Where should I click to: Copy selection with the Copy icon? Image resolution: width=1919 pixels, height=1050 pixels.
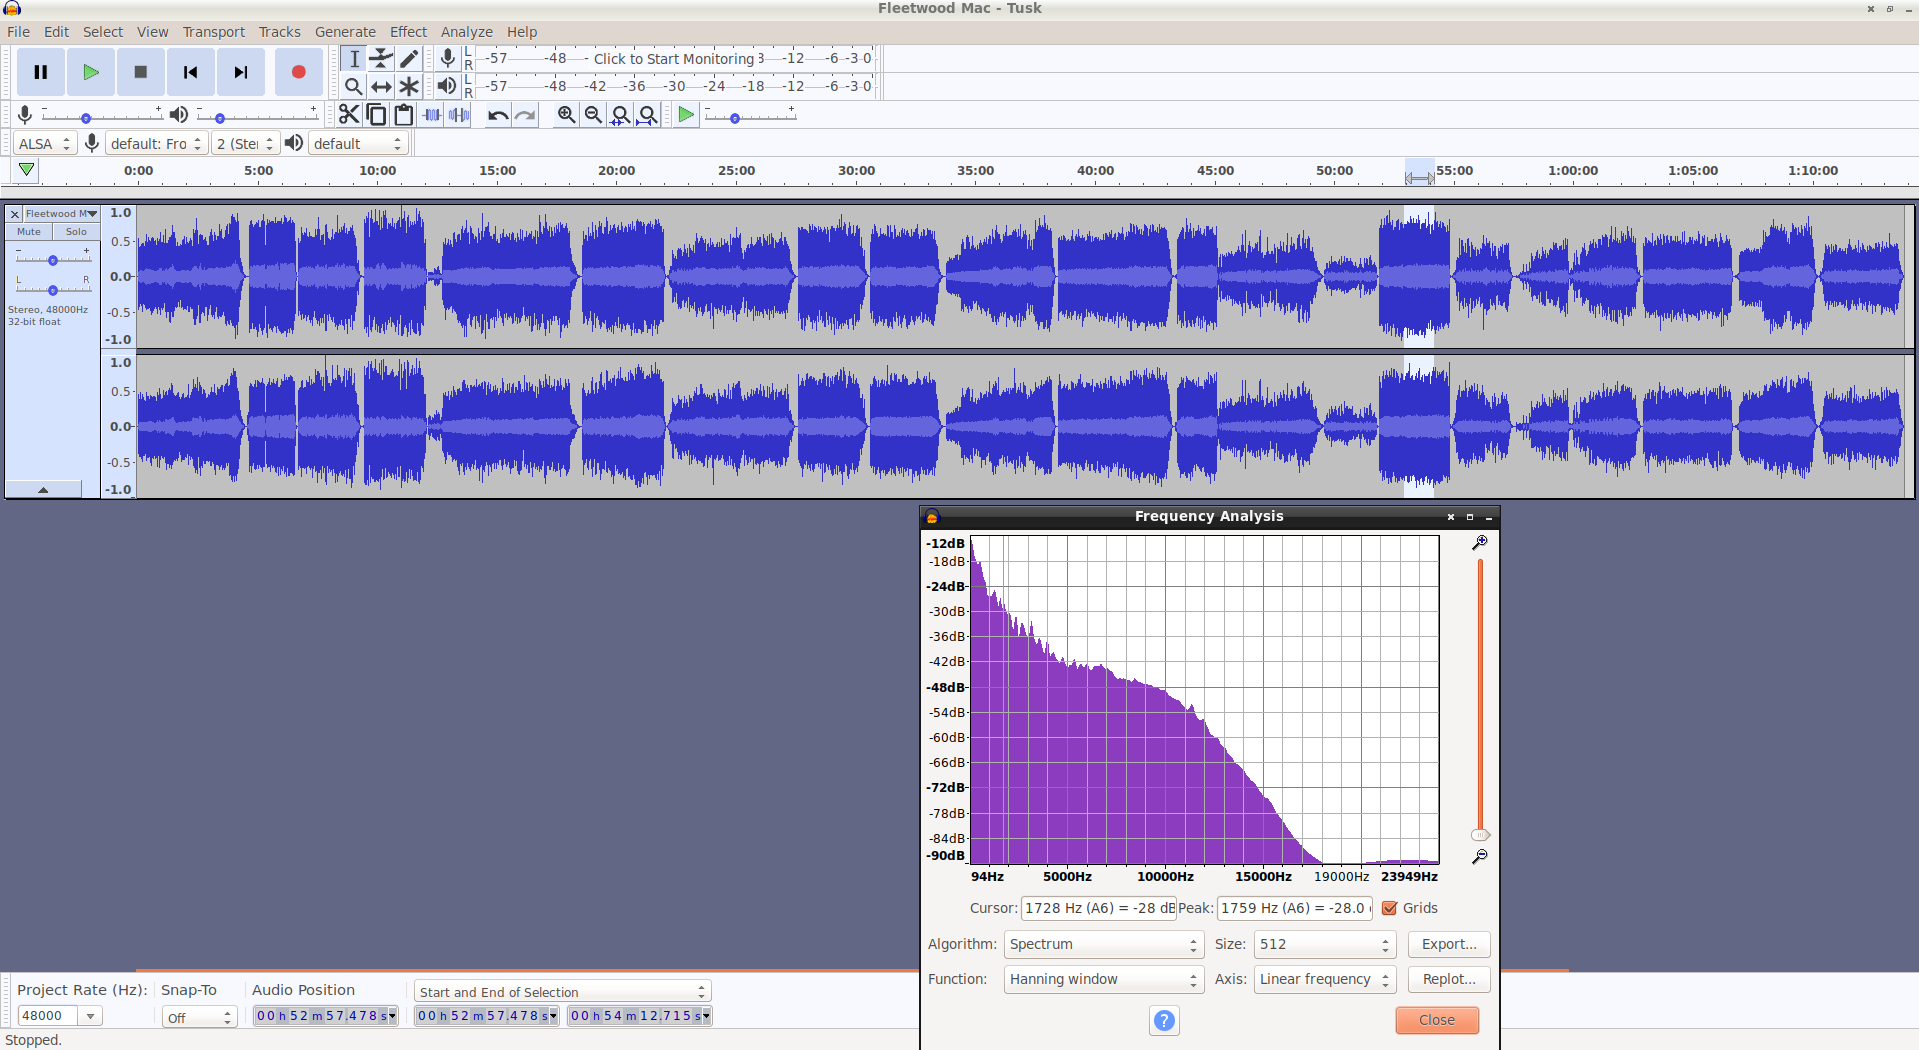coord(376,115)
